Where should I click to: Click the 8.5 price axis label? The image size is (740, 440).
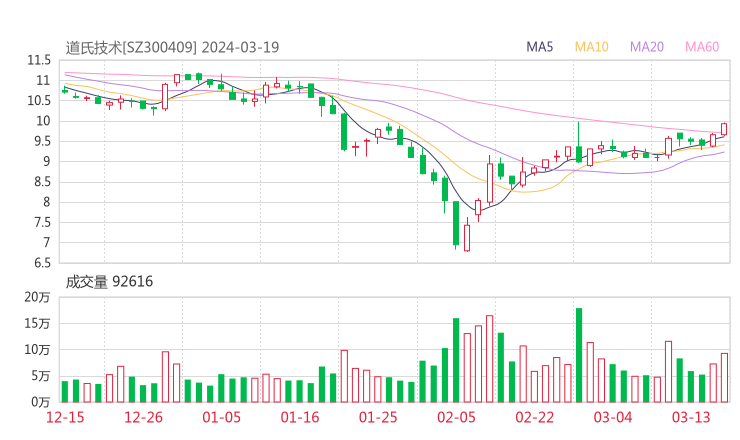42,182
